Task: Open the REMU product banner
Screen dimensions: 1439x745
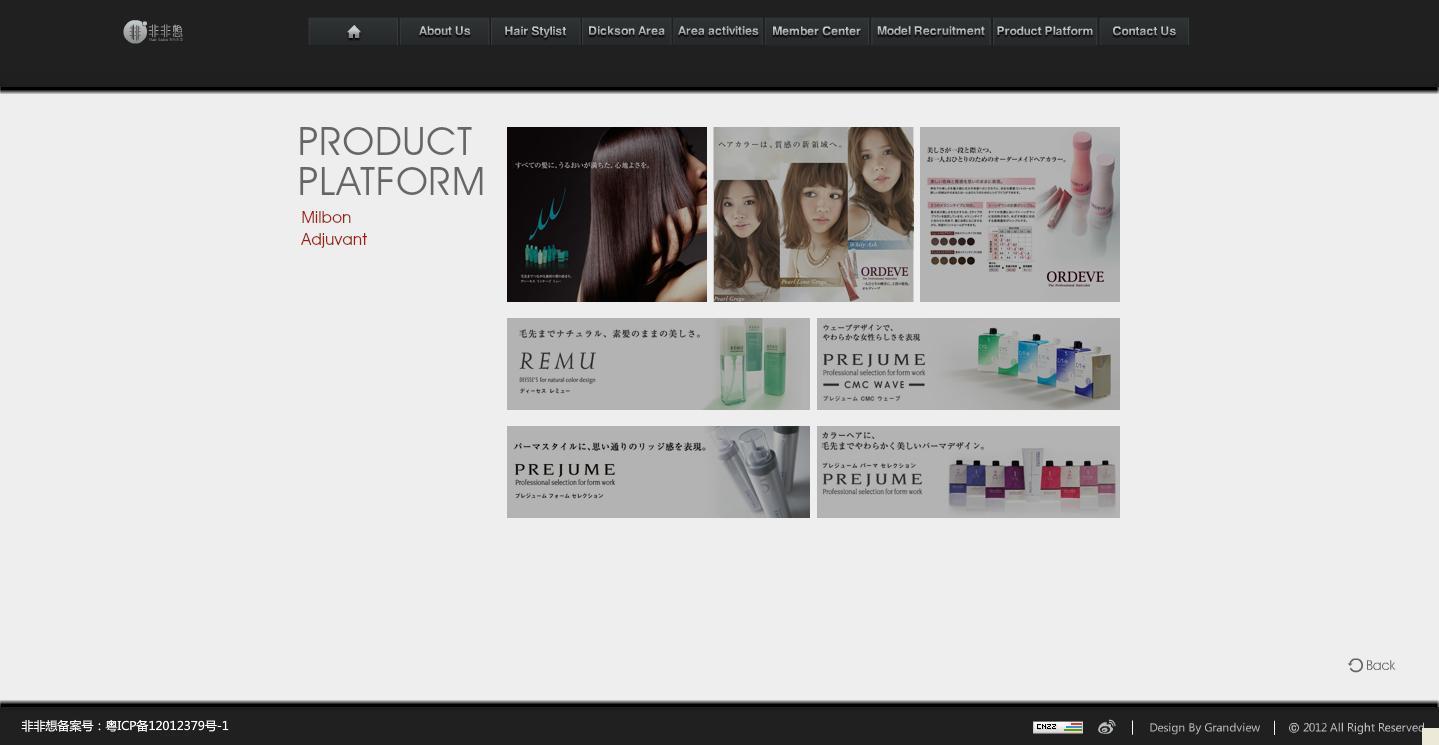Action: point(658,364)
